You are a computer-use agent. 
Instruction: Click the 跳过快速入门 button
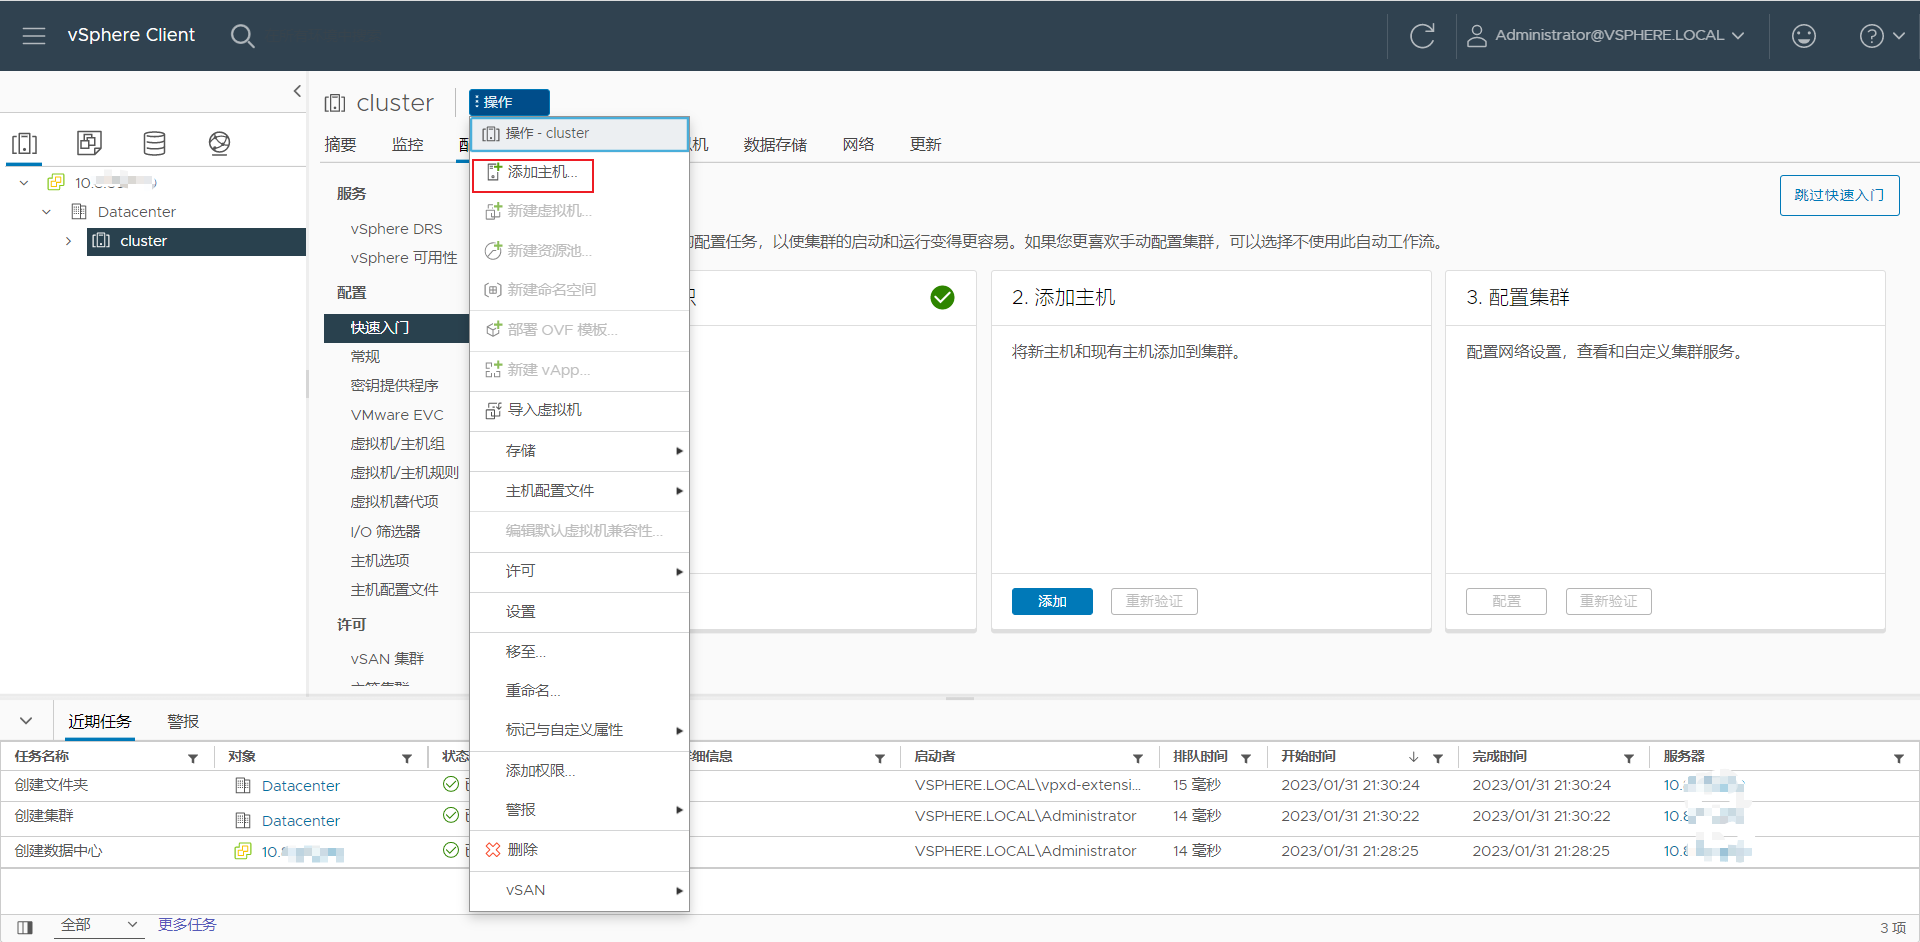coord(1838,195)
